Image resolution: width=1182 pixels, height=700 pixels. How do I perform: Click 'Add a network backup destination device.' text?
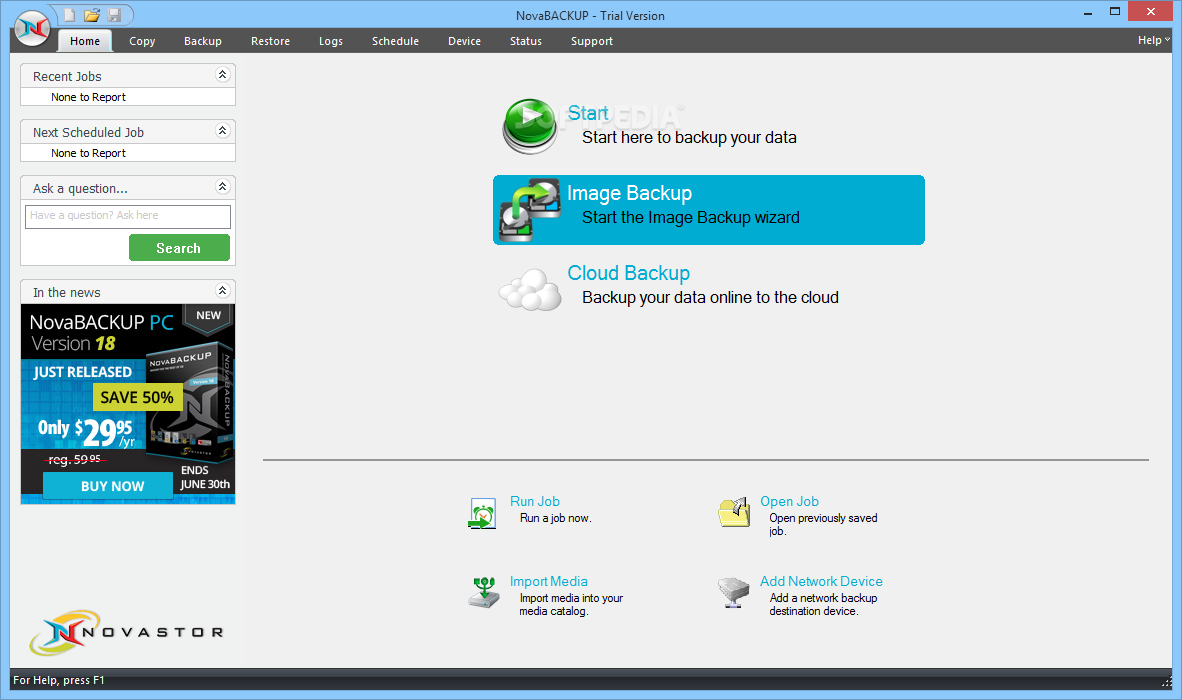coord(823,604)
